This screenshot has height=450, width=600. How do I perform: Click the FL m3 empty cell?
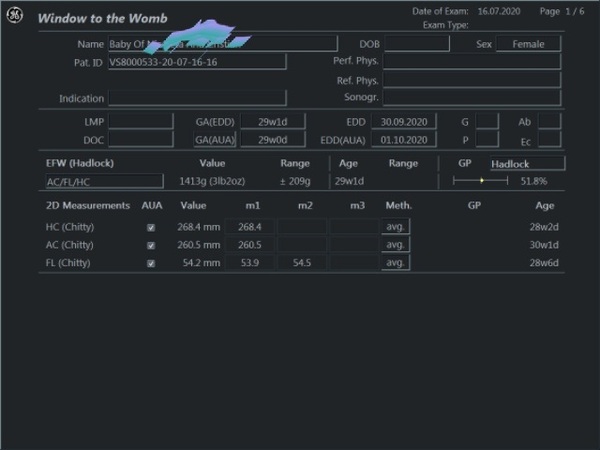pos(354,262)
